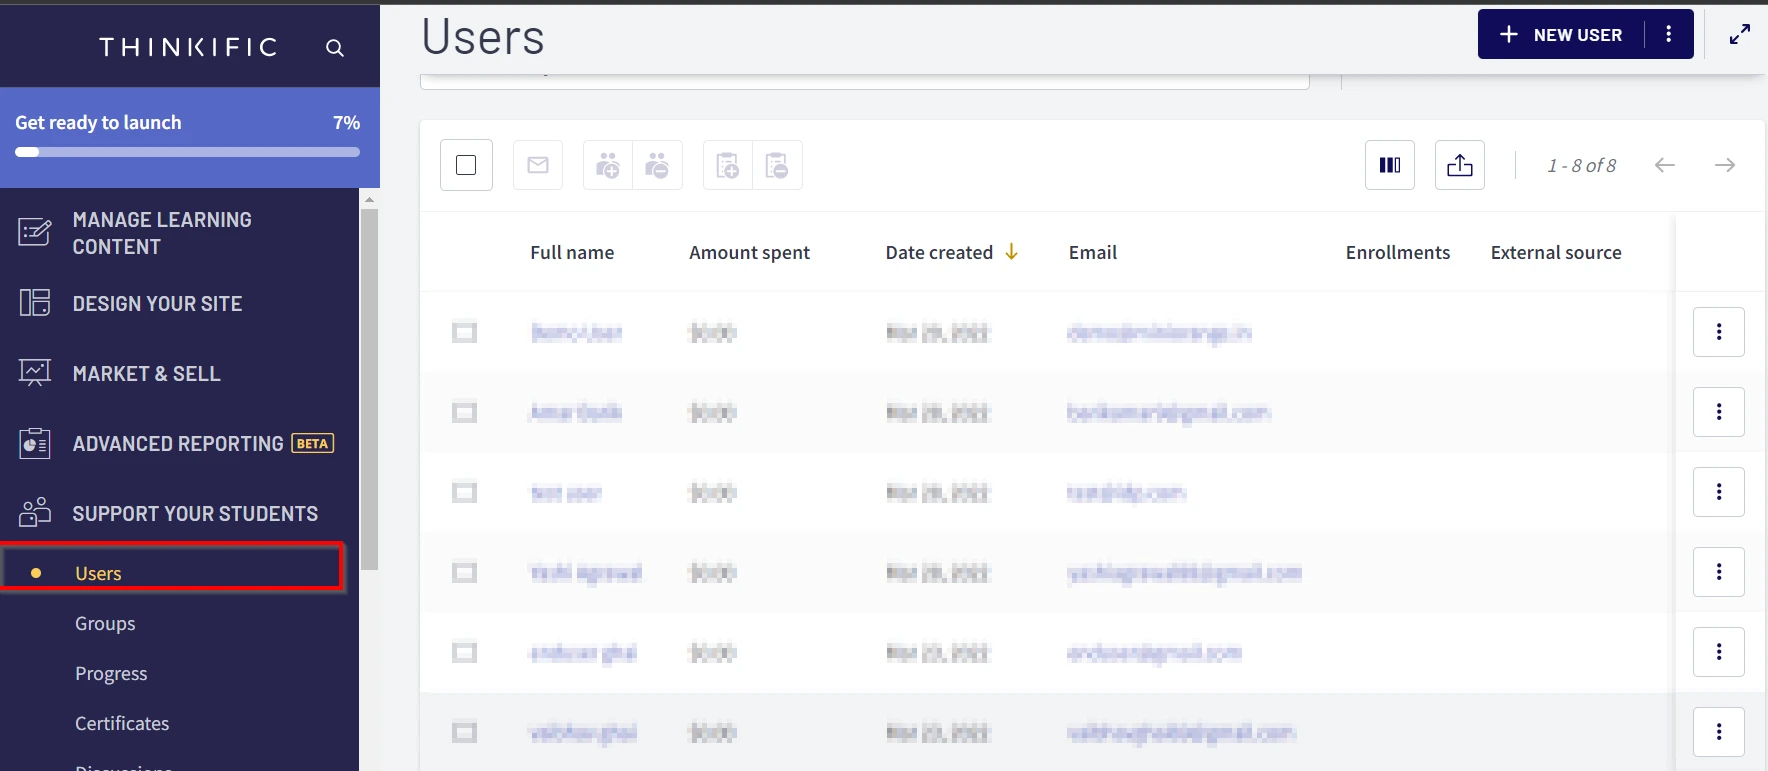Click the Design Your Site layout icon
Screen dimensions: 1768x771
pyautogui.click(x=35, y=302)
